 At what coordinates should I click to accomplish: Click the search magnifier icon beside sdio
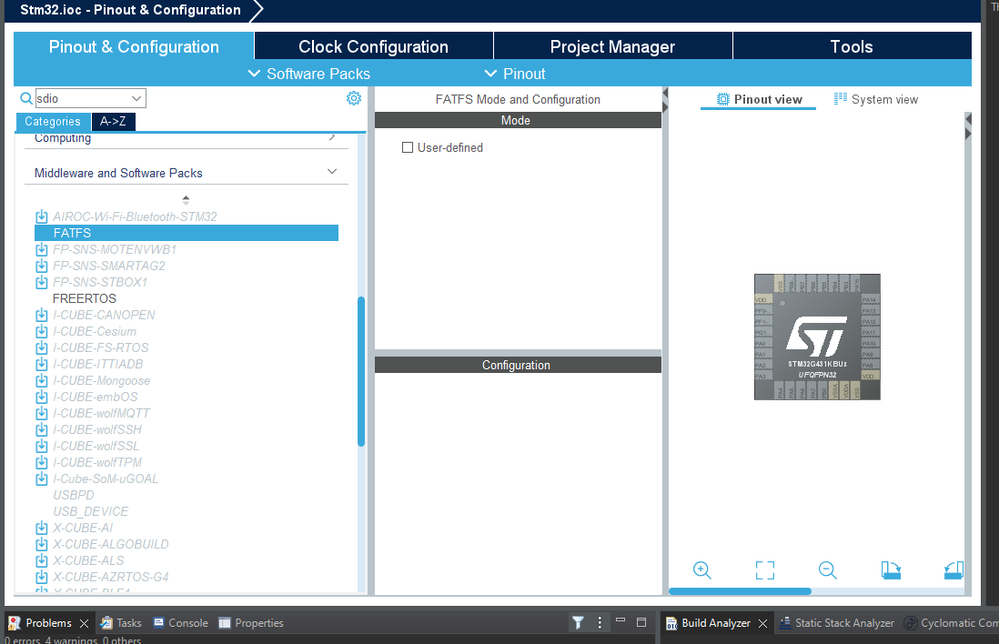pyautogui.click(x=25, y=99)
